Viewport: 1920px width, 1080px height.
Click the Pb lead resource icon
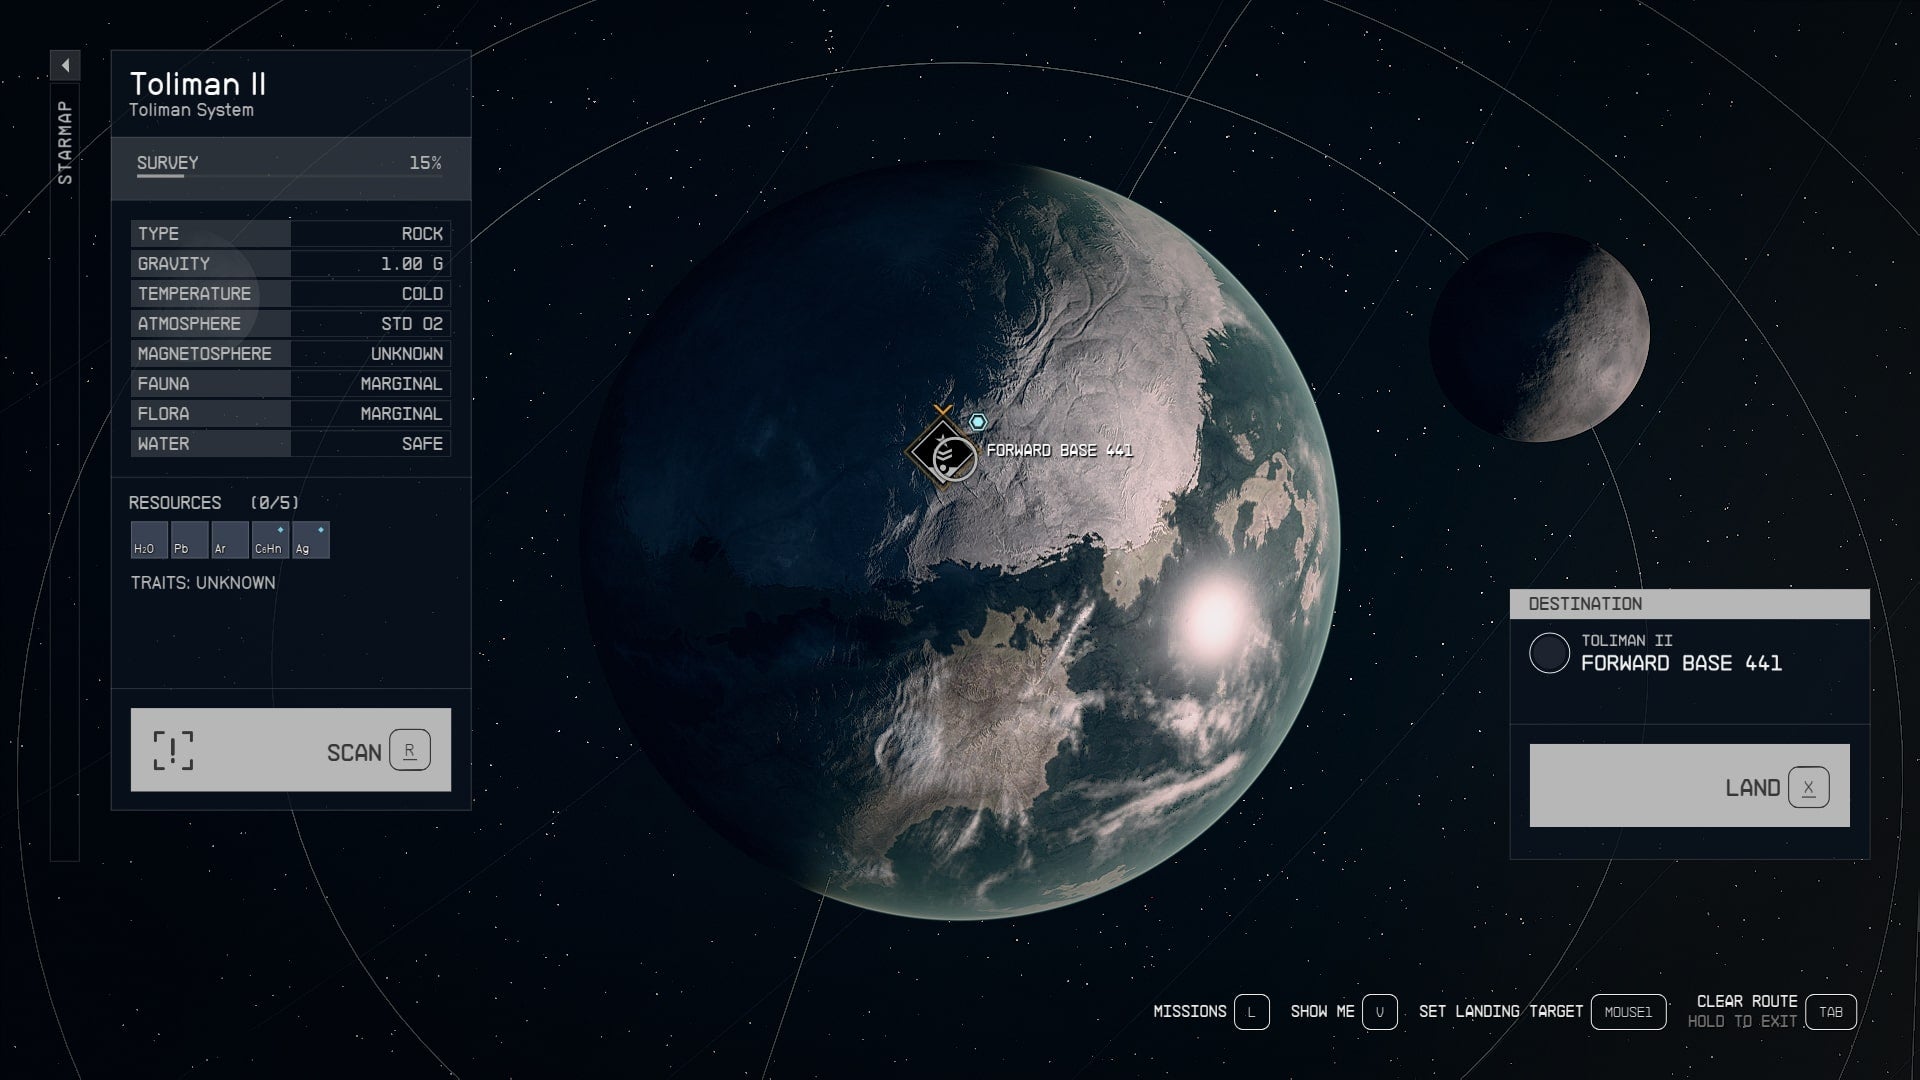pos(188,539)
